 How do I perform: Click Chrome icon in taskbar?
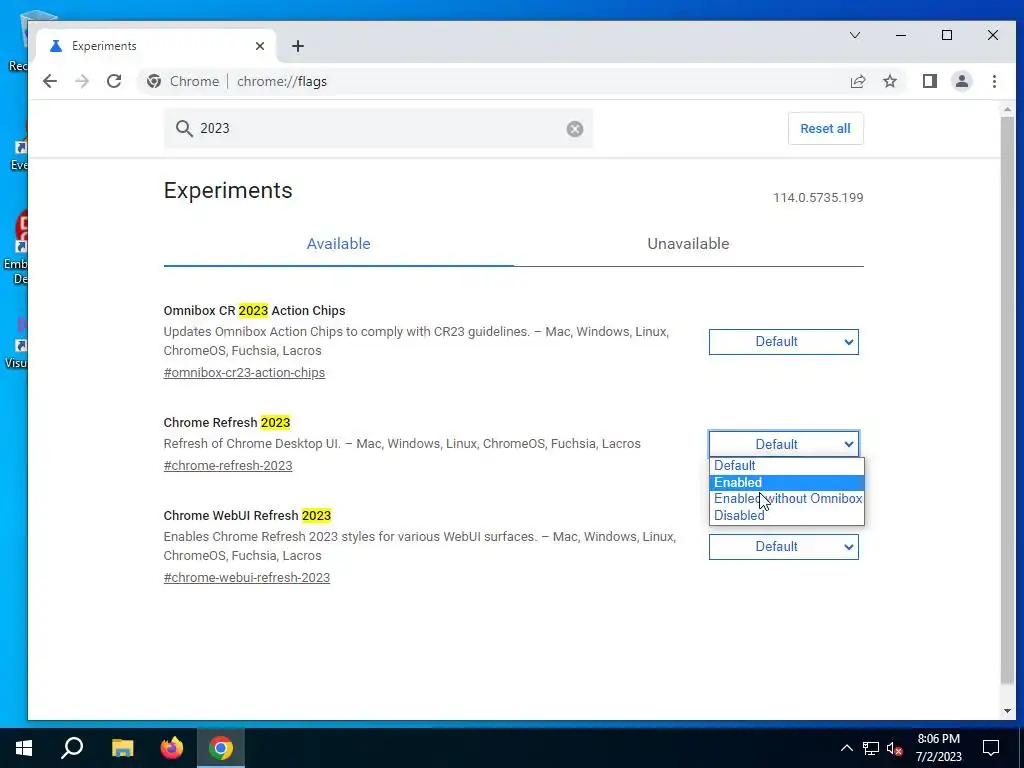coord(221,748)
